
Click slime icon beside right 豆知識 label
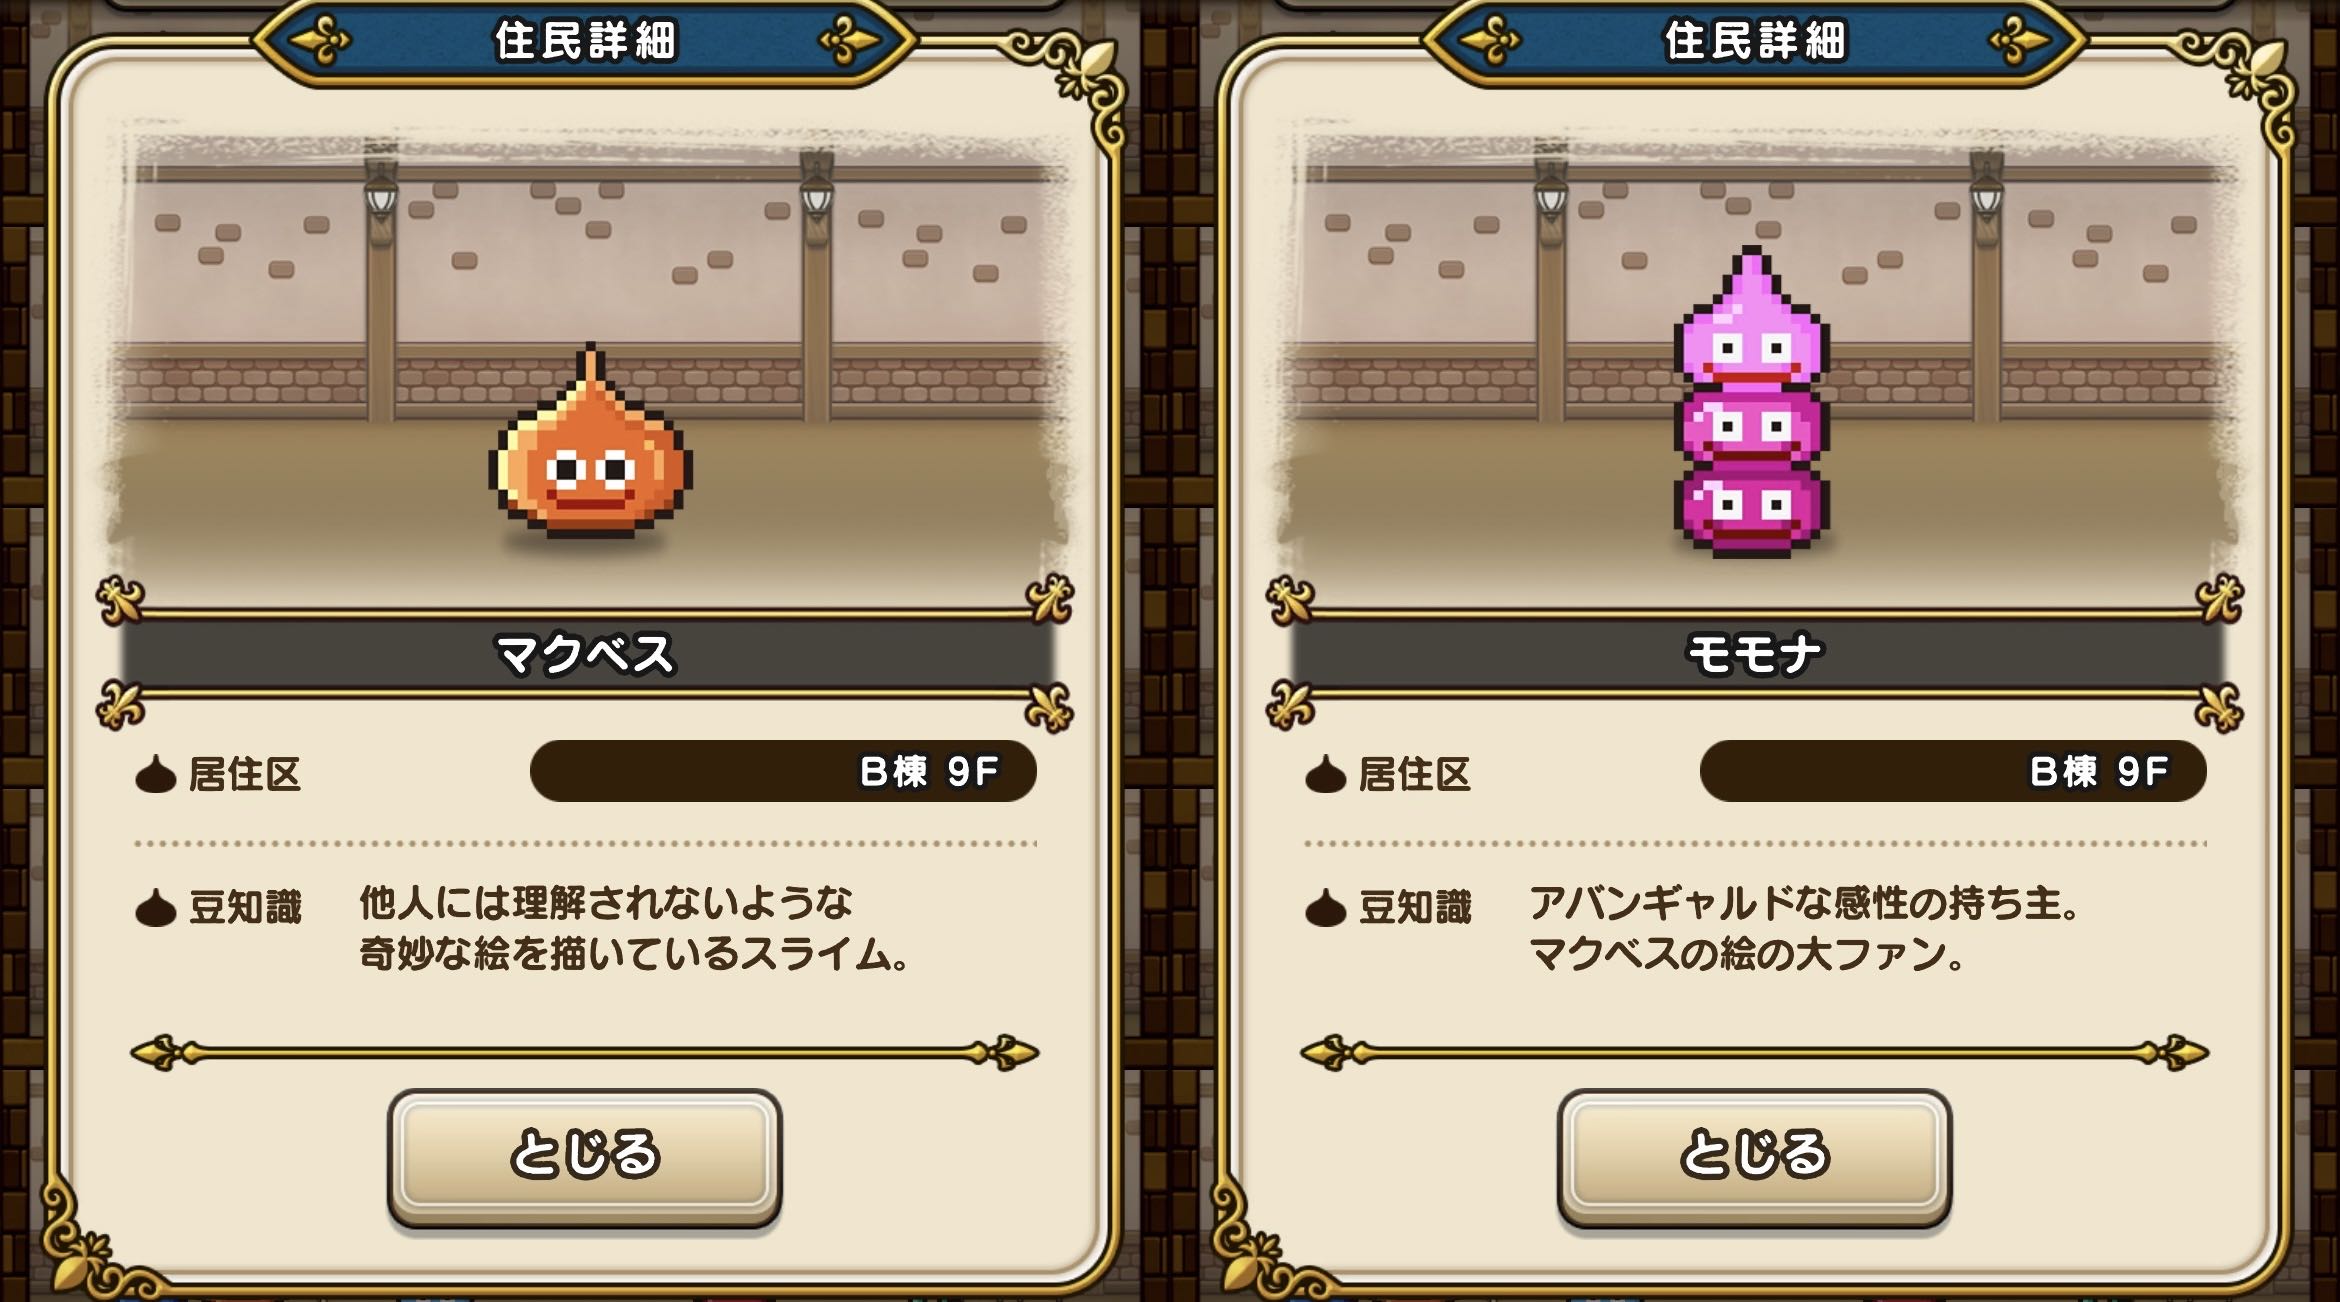[x=1325, y=908]
